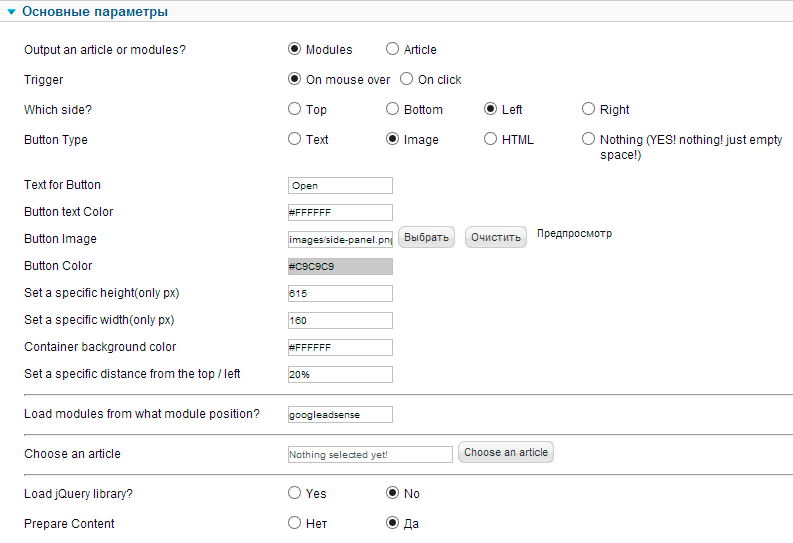Select the Article output radio button
This screenshot has width=793, height=543.
pos(392,49)
